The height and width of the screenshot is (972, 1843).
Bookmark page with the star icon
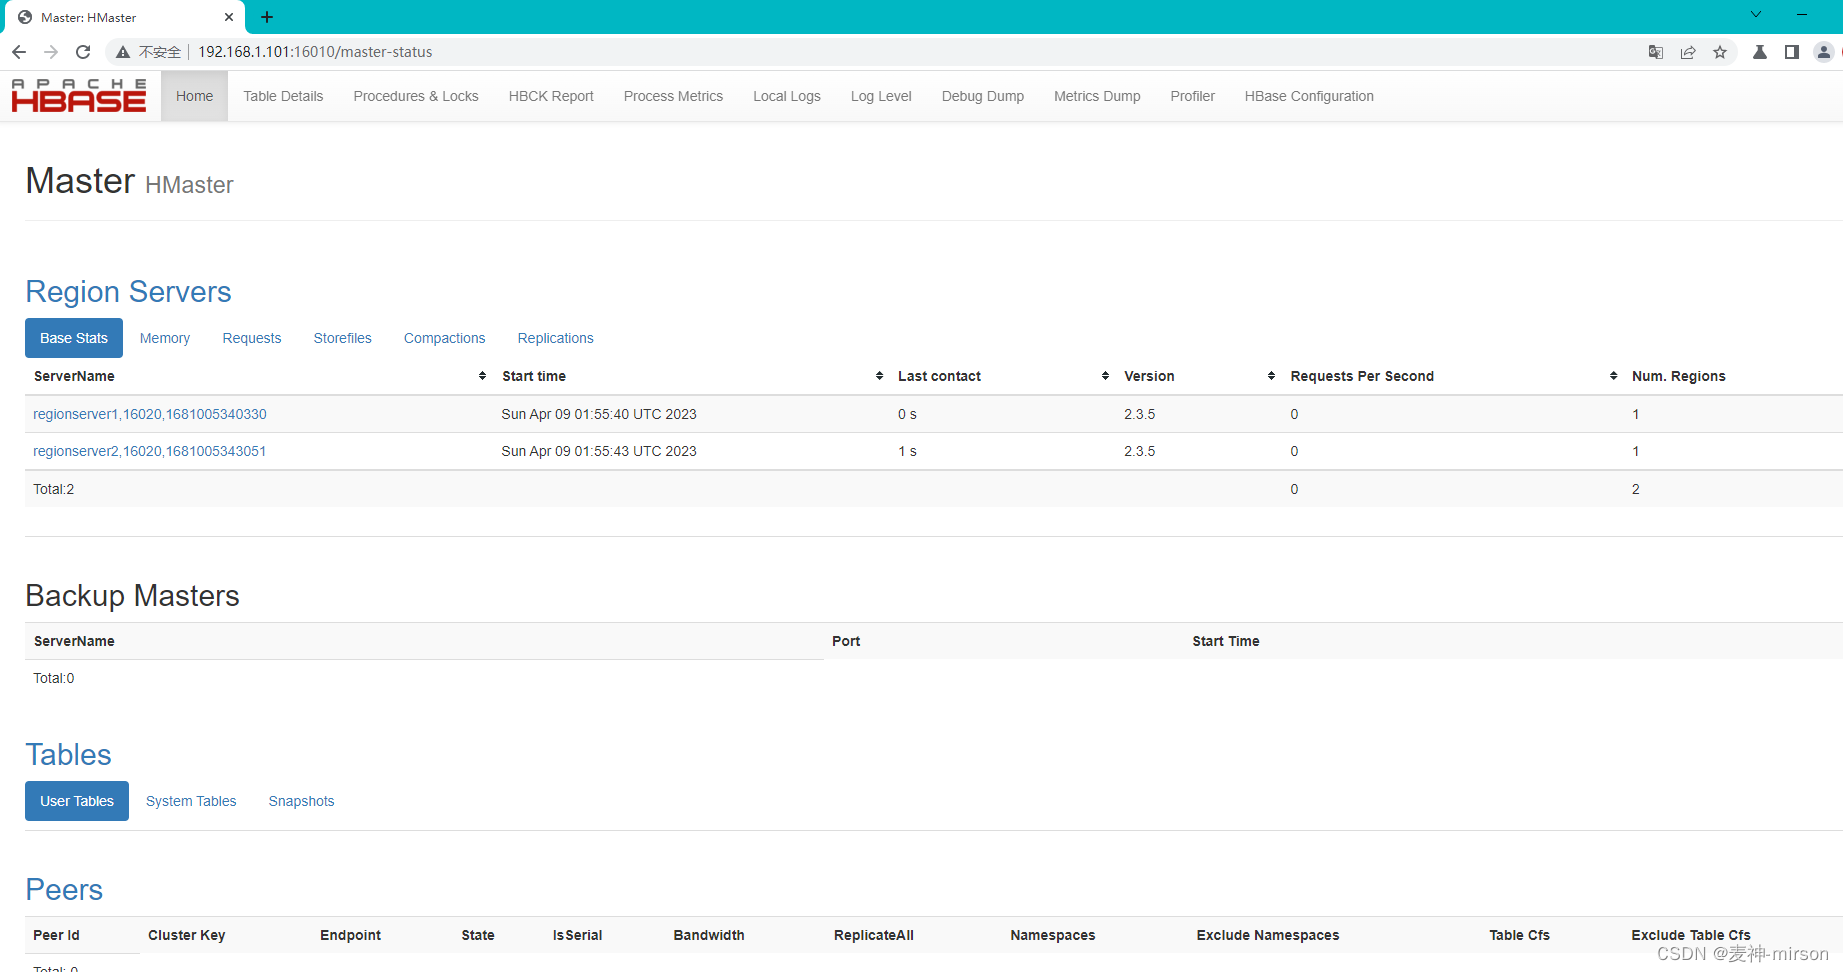(x=1720, y=52)
